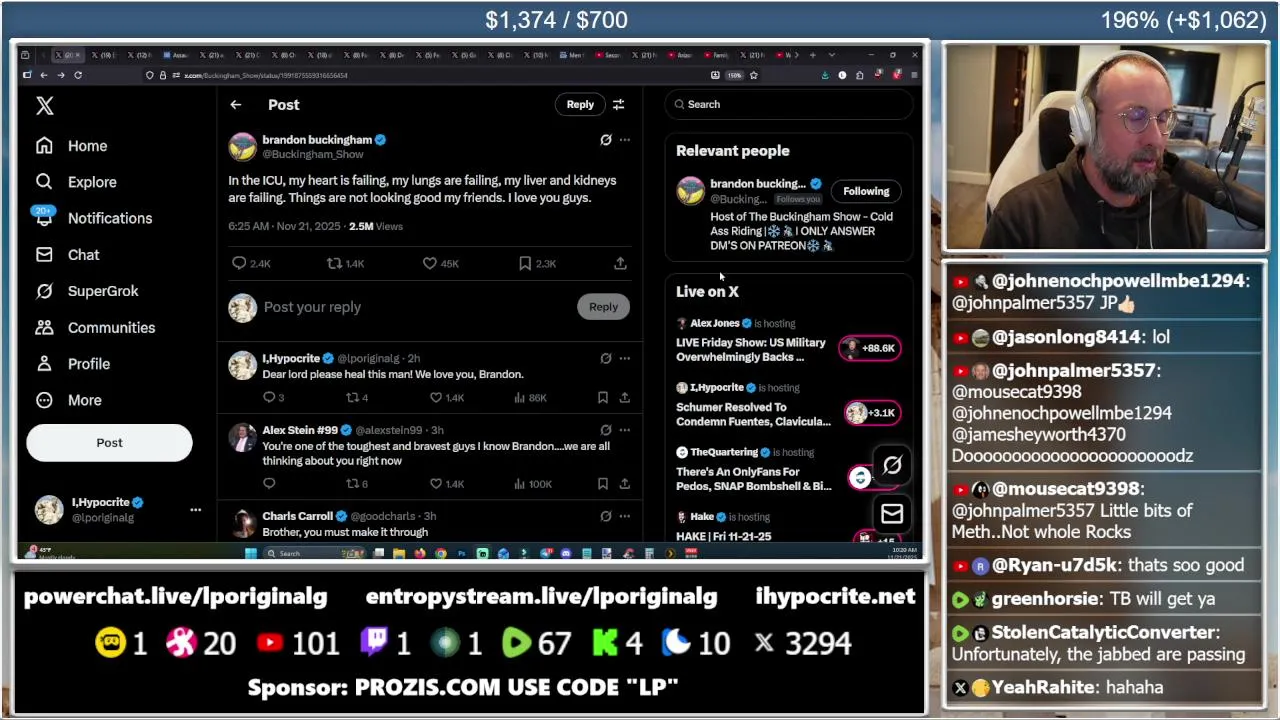This screenshot has width=1280, height=720.
Task: Open reply sort settings next to Reply
Action: point(618,105)
